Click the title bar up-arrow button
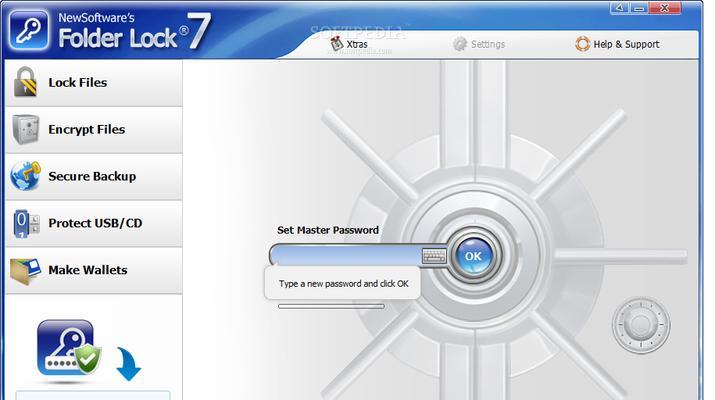The image size is (715, 400). coord(620,8)
